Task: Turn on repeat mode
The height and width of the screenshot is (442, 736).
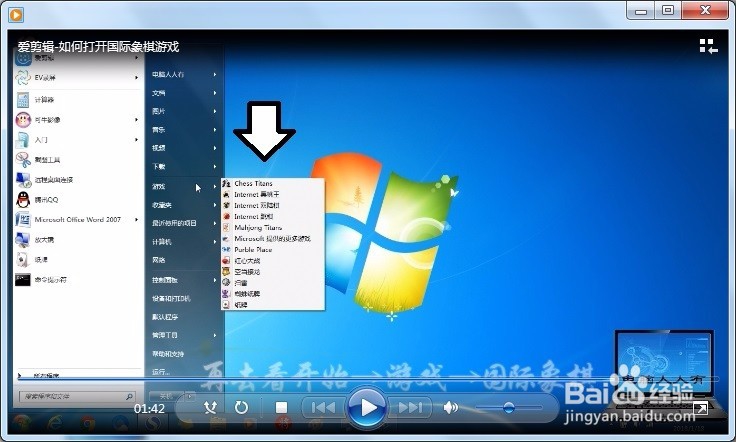Action: pos(241,407)
